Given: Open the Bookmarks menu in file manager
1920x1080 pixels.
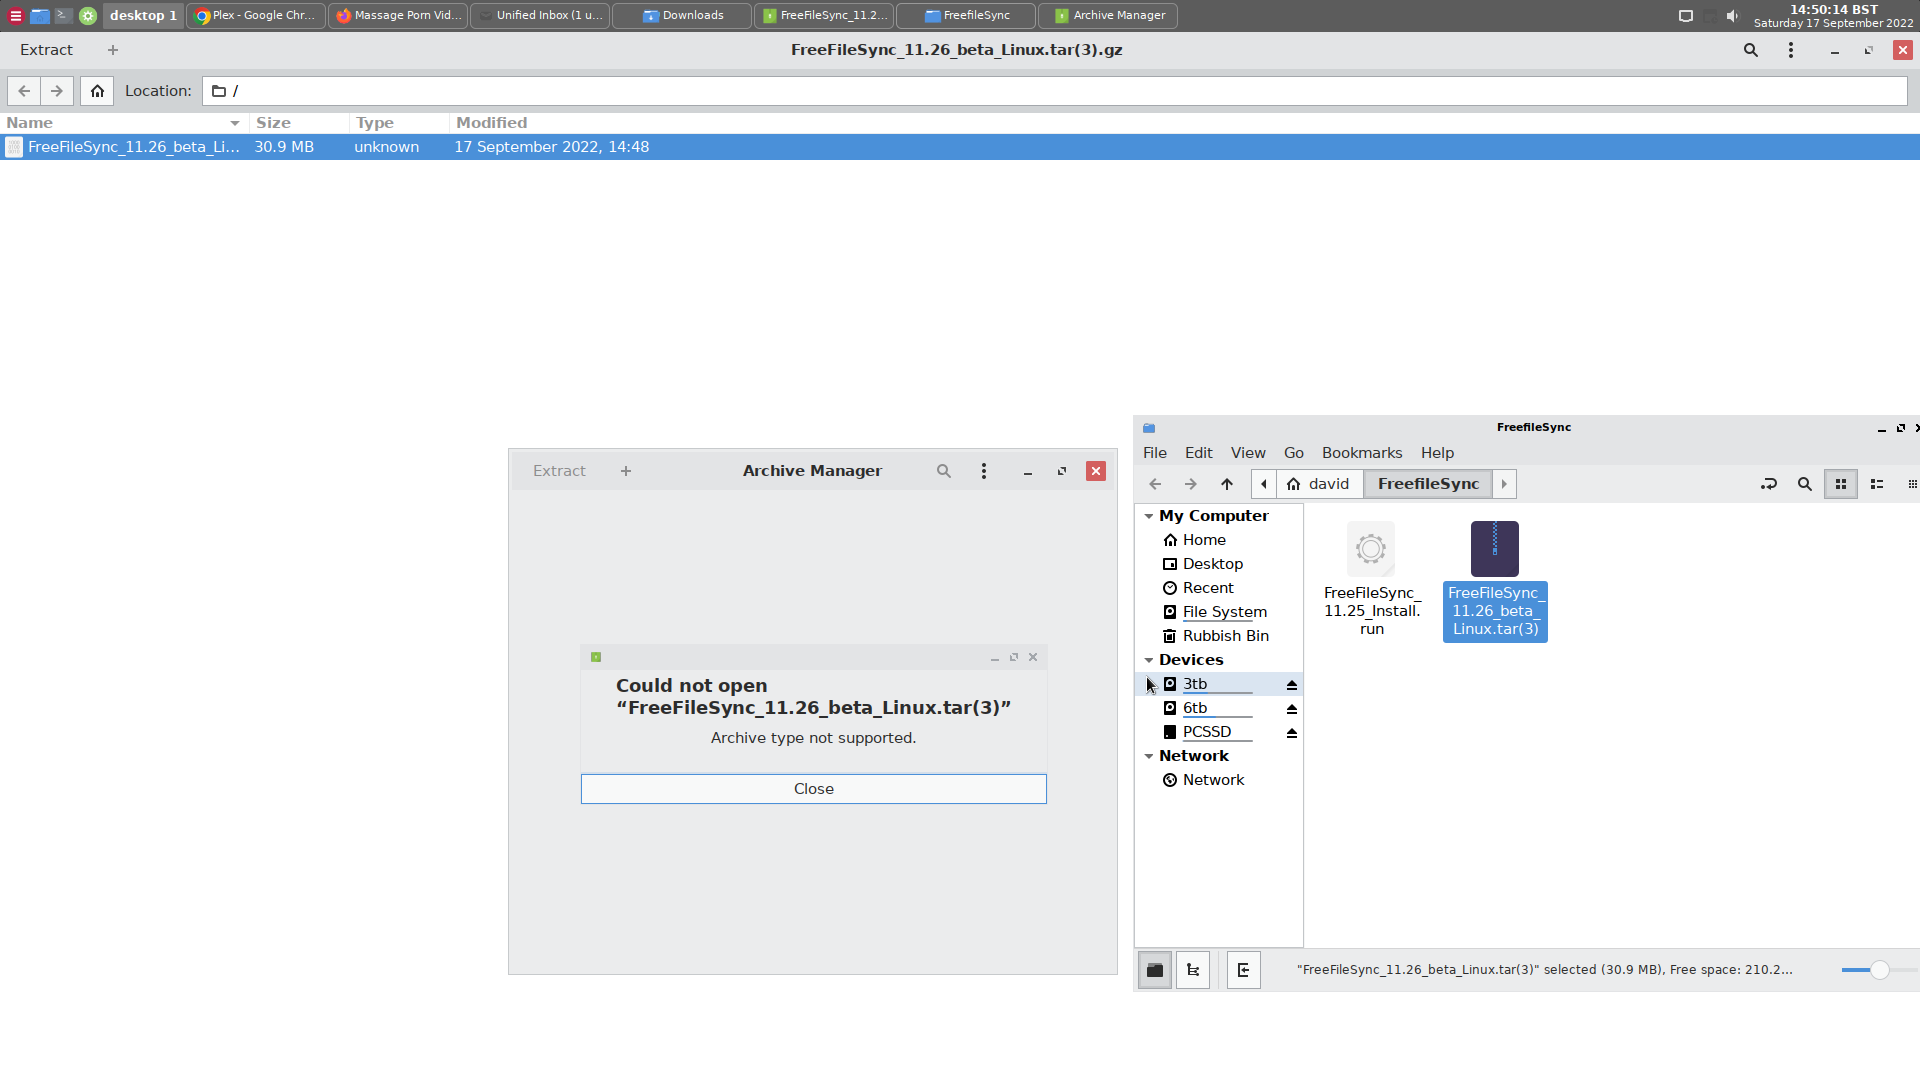Looking at the screenshot, I should click(1362, 453).
